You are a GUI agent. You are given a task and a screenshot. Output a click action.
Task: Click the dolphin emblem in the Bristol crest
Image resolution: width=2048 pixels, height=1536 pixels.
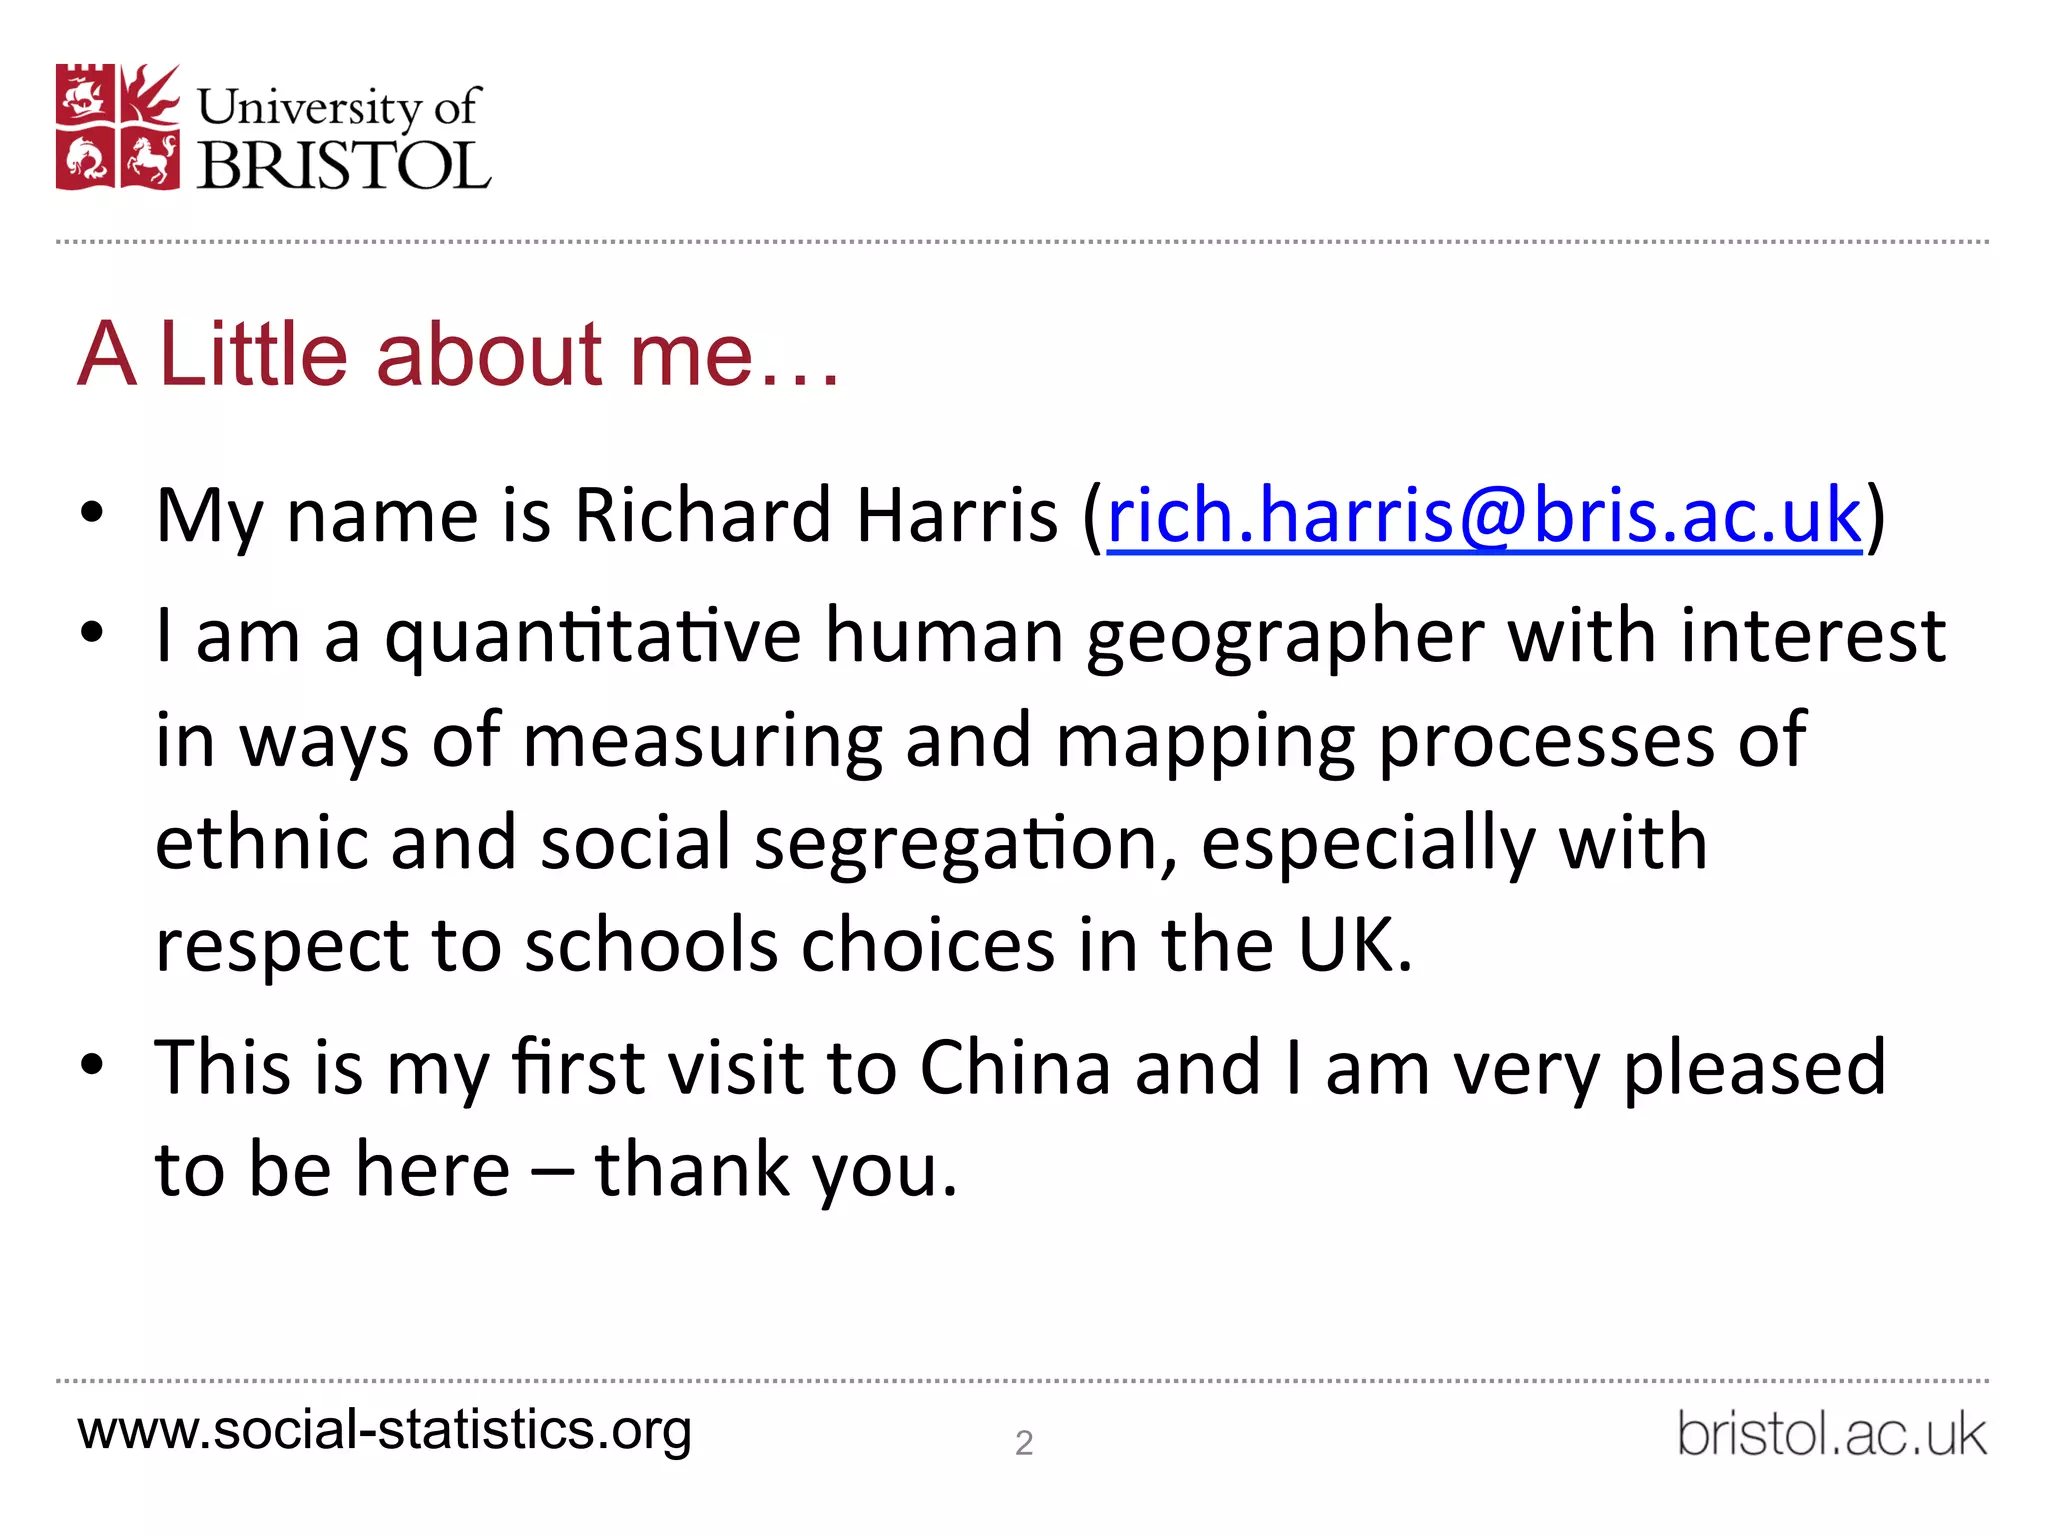coord(86,160)
